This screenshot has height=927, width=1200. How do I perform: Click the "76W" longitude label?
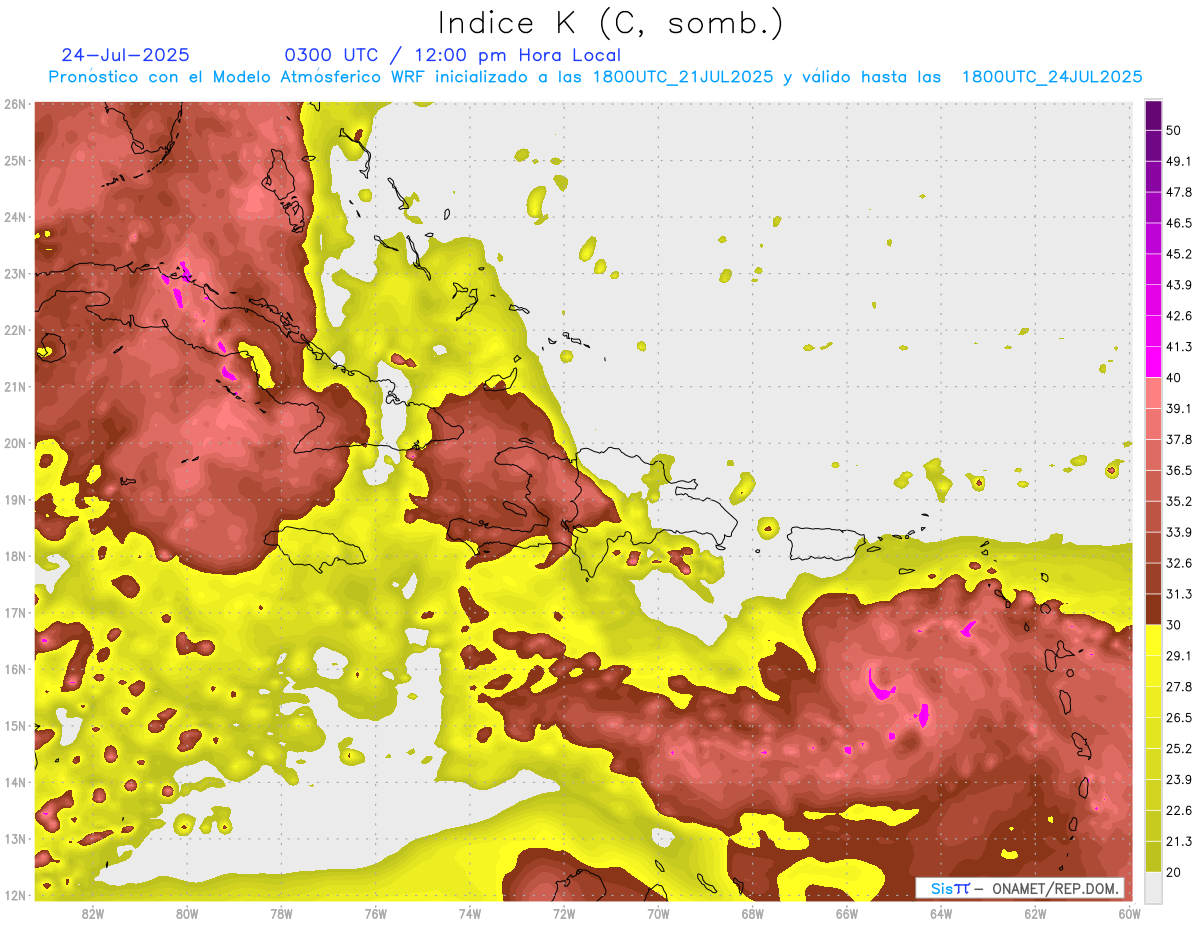375,914
